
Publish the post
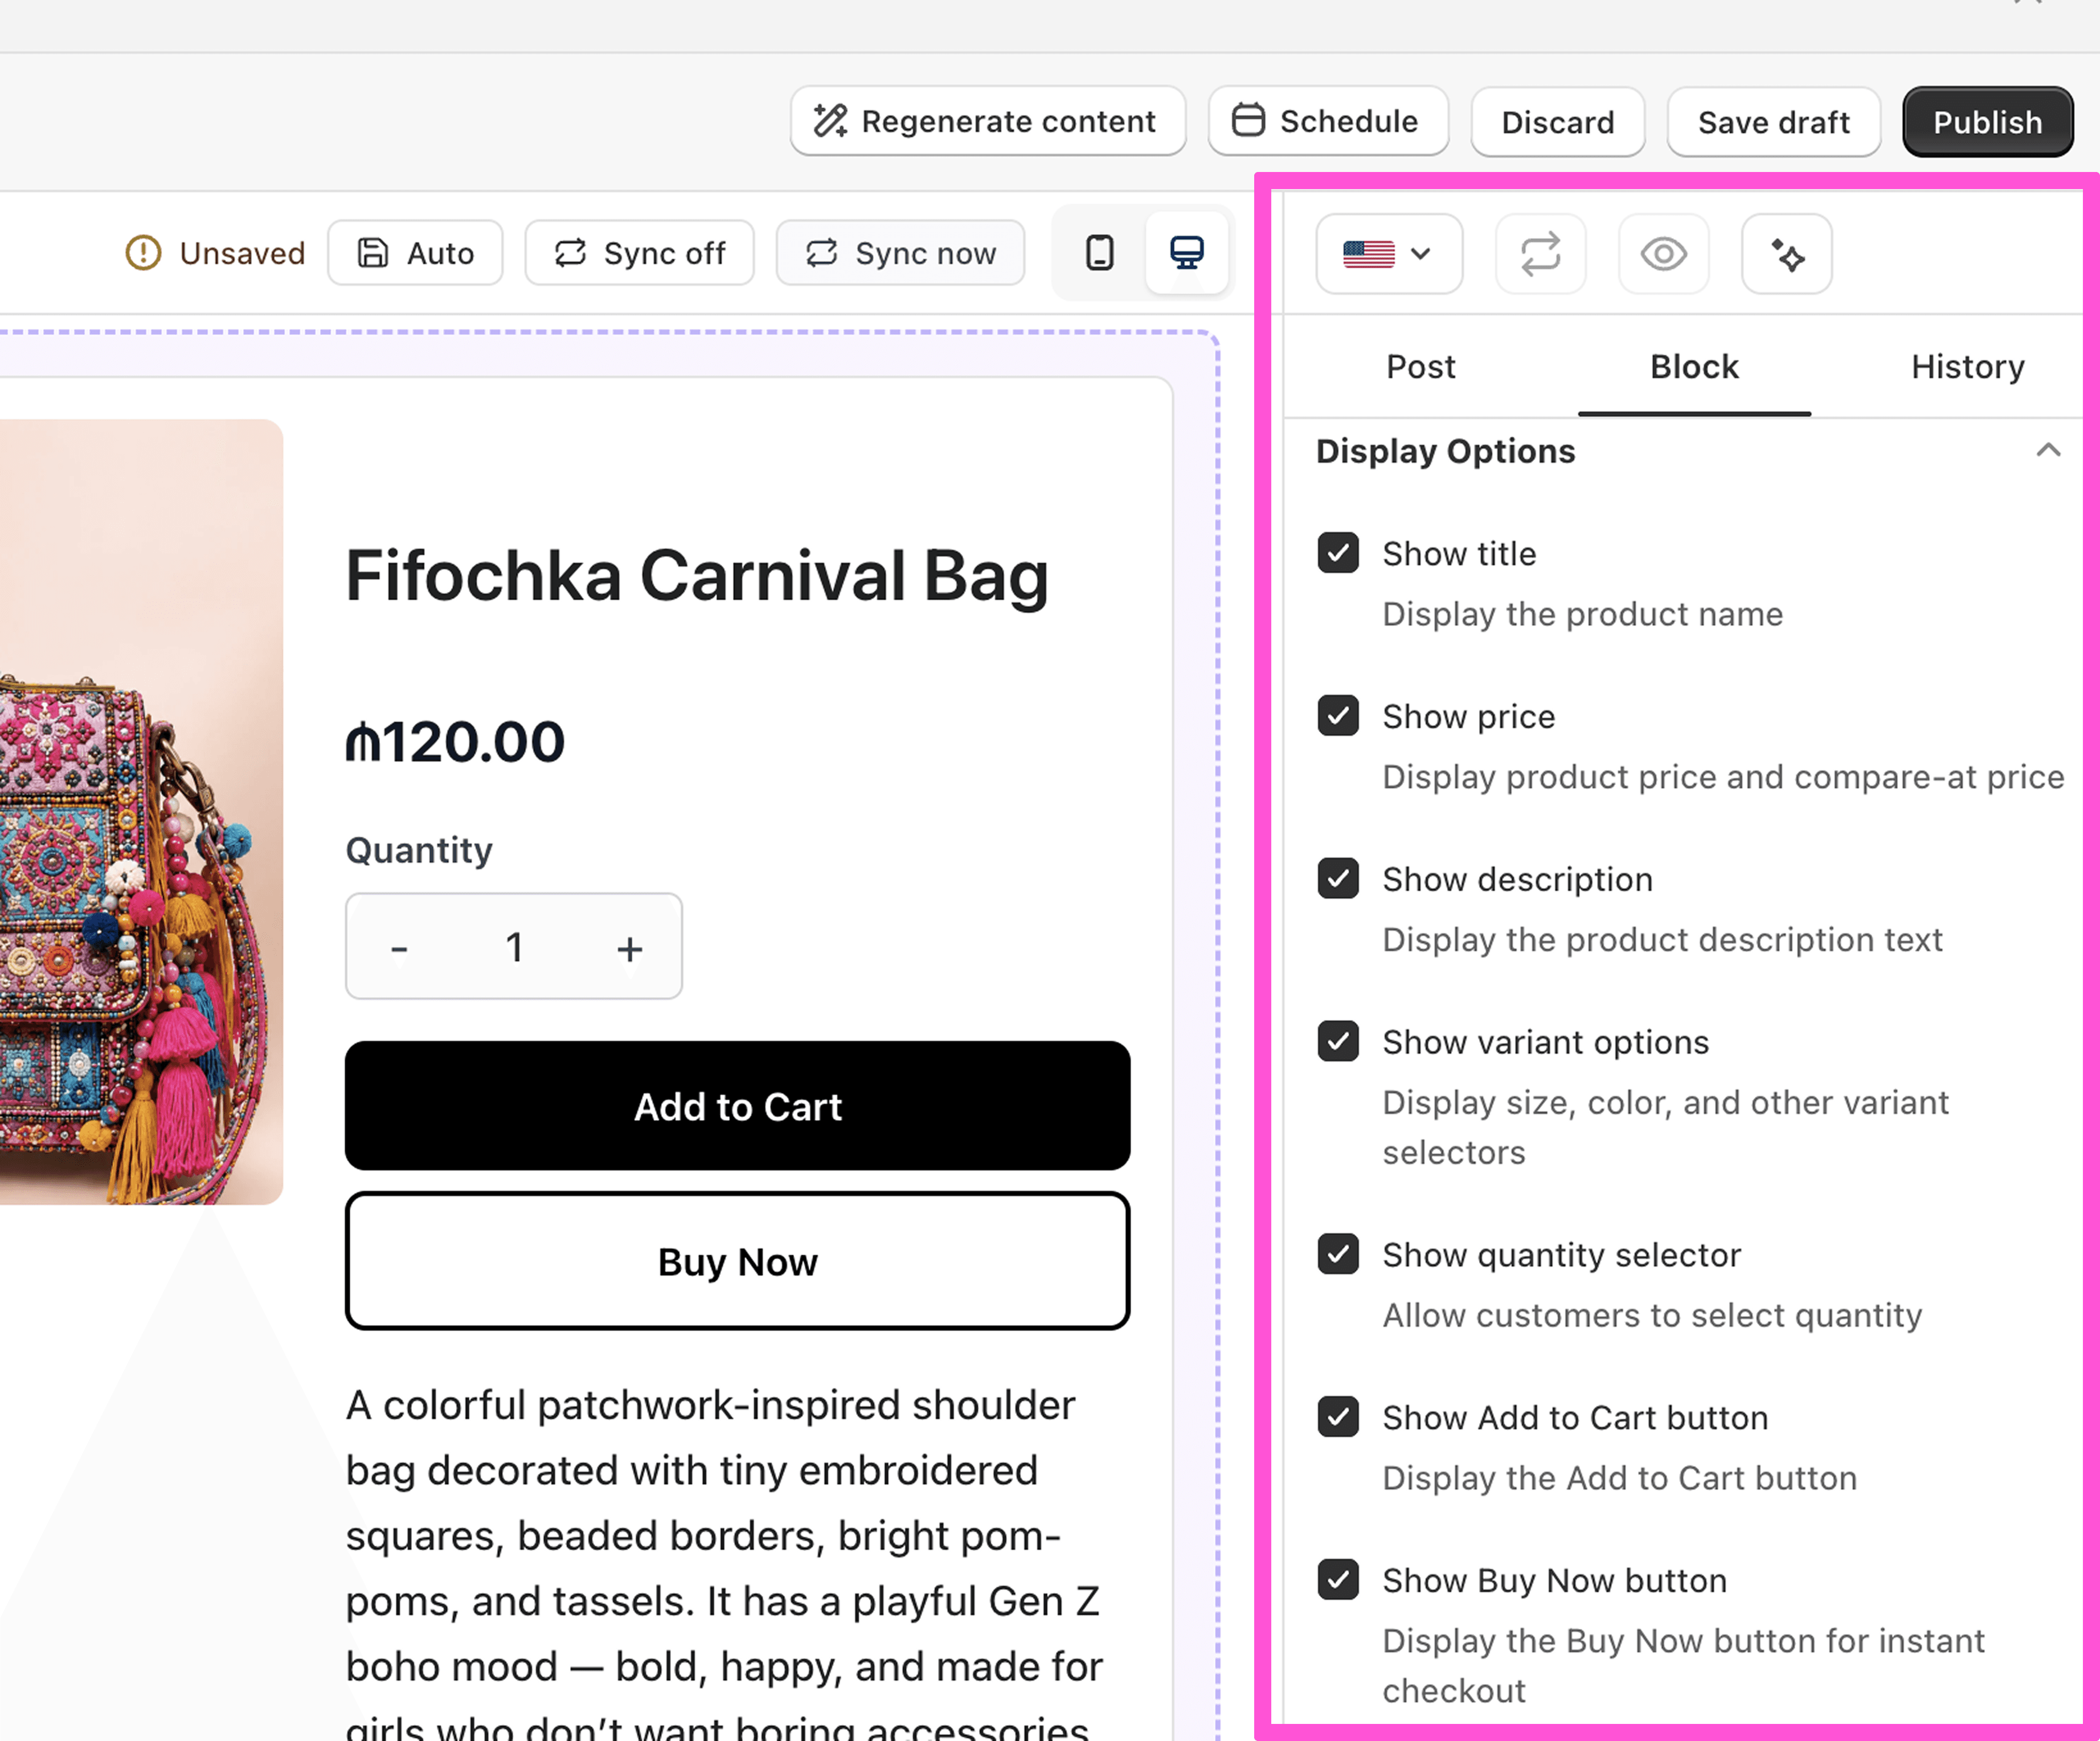tap(1988, 122)
